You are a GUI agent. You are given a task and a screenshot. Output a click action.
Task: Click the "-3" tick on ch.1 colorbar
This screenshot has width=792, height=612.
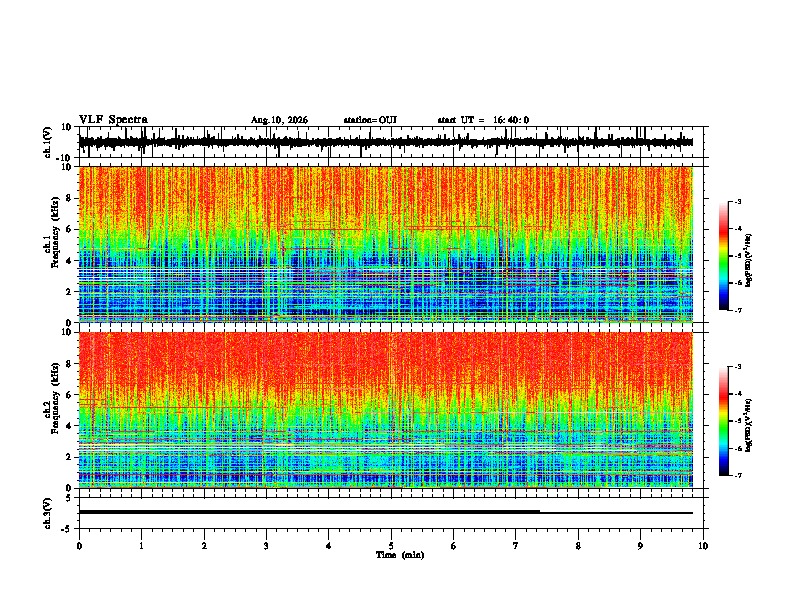point(738,201)
